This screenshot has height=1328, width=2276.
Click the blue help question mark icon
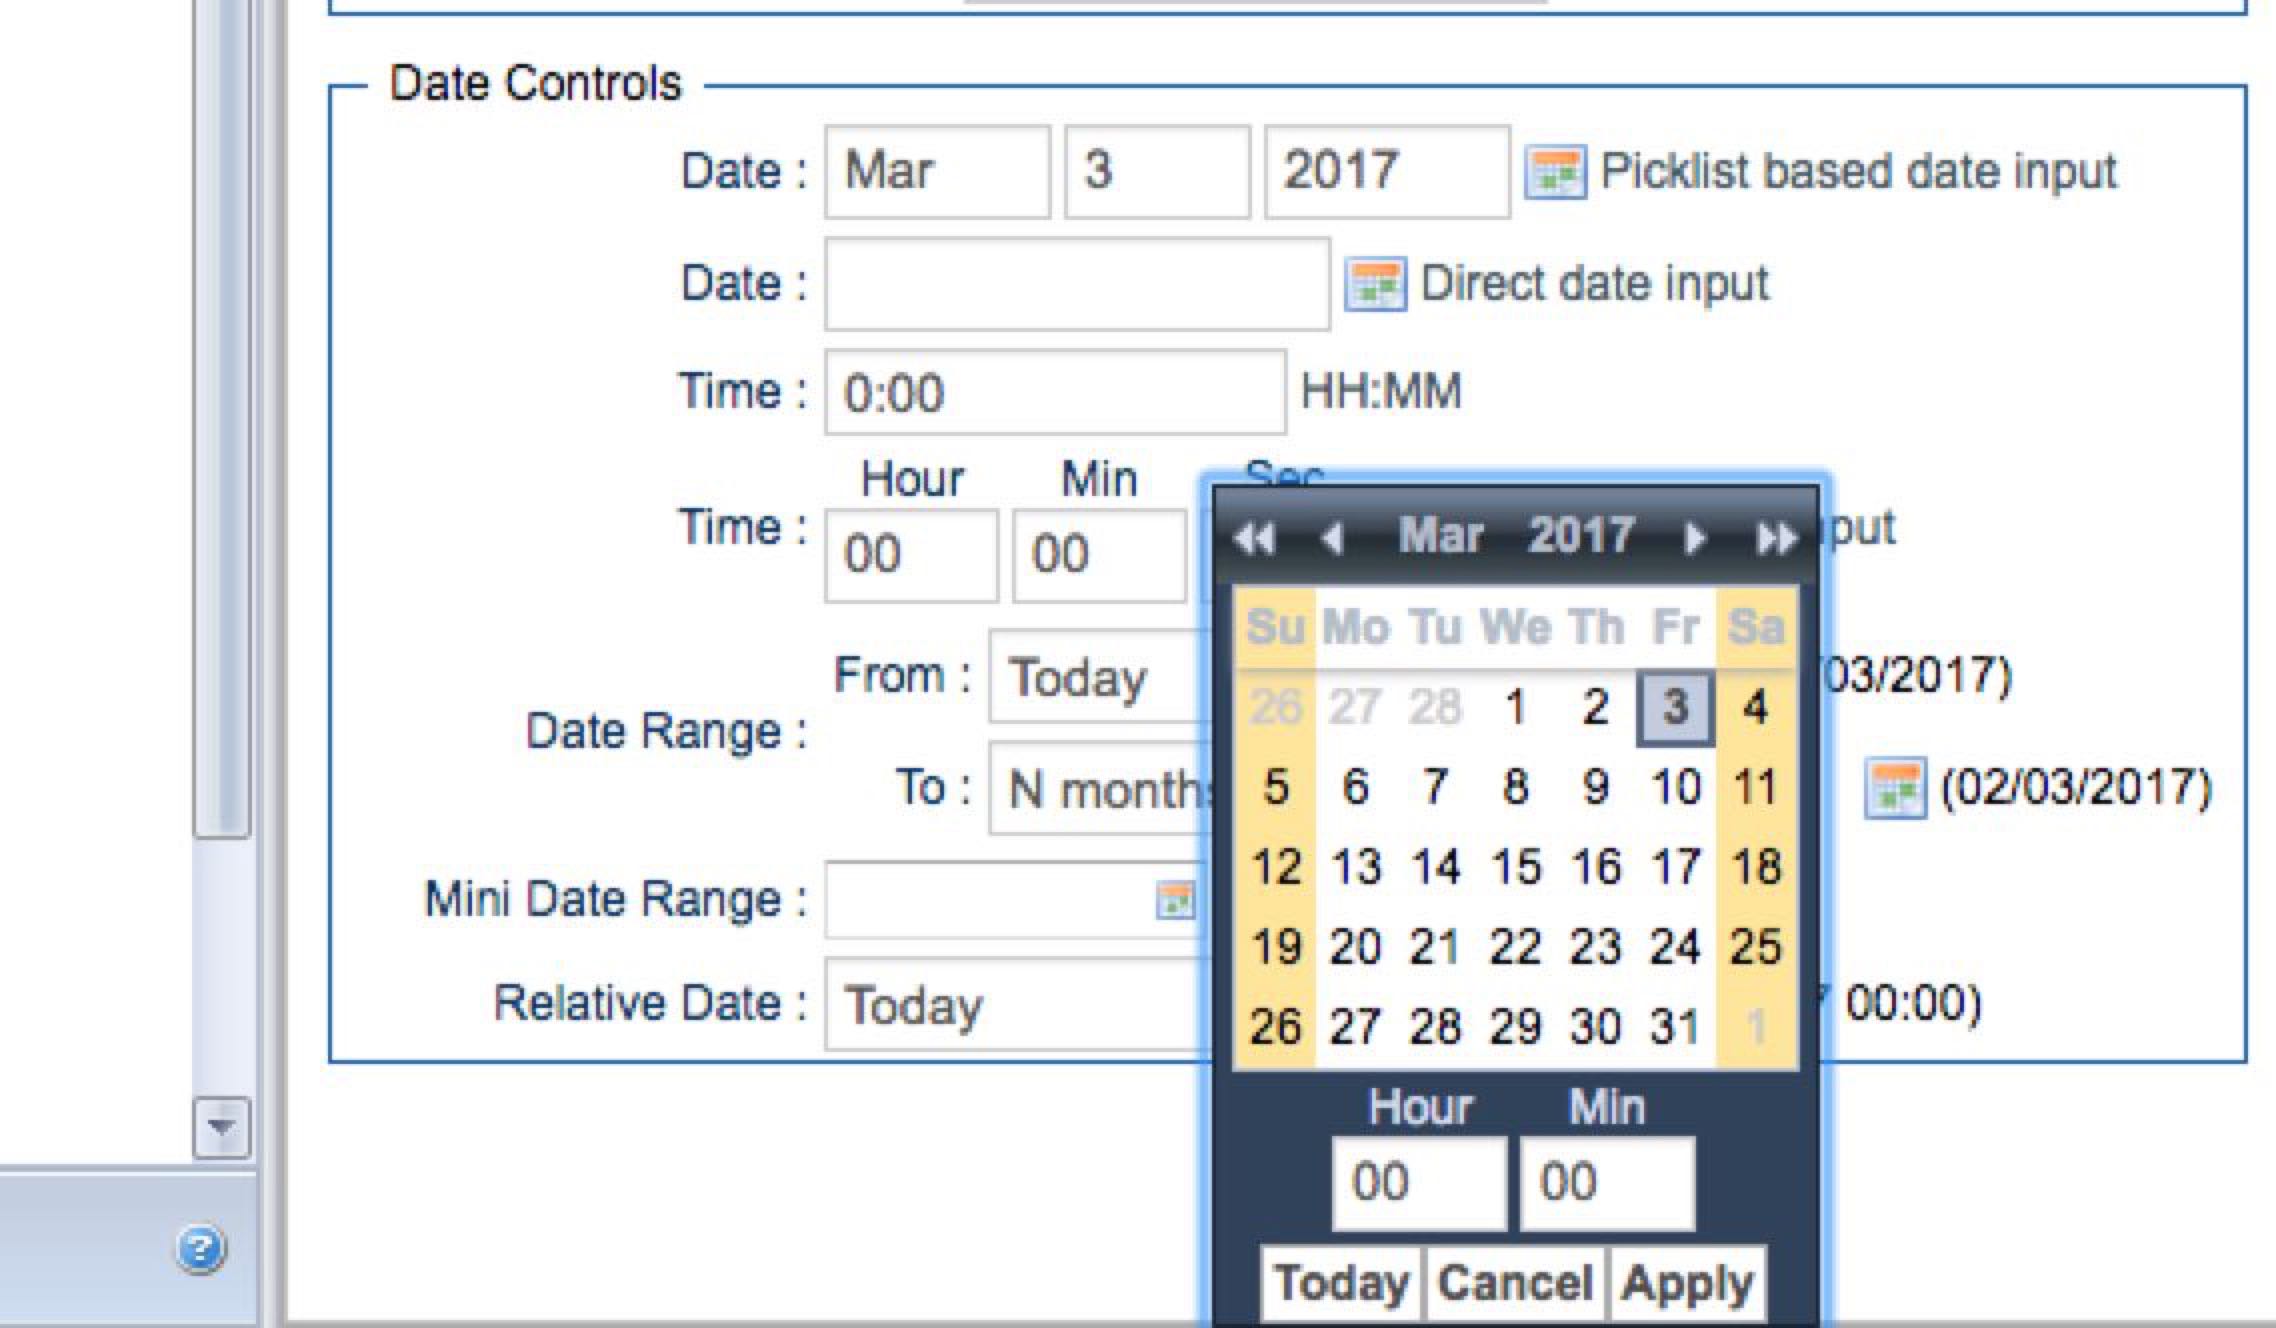[x=201, y=1249]
